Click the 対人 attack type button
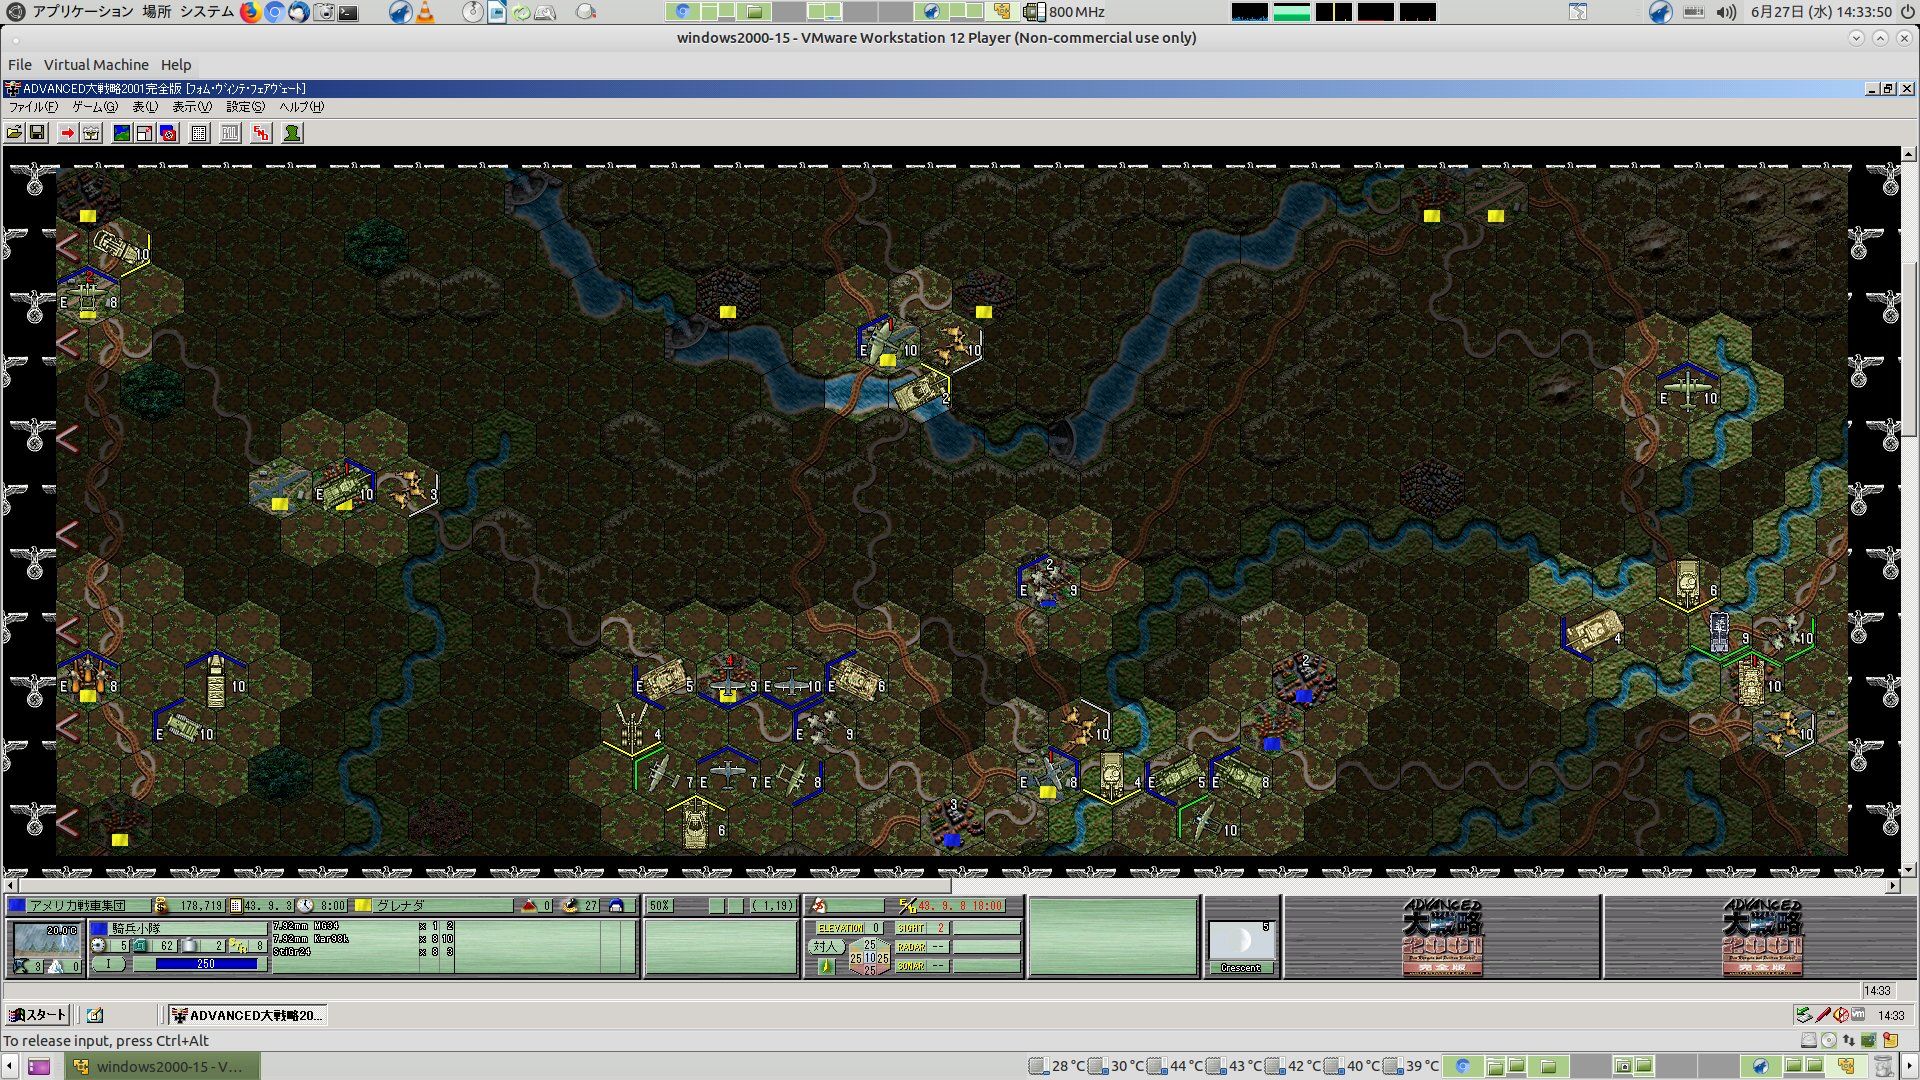Screen dimensions: 1920x1080 [x=824, y=946]
